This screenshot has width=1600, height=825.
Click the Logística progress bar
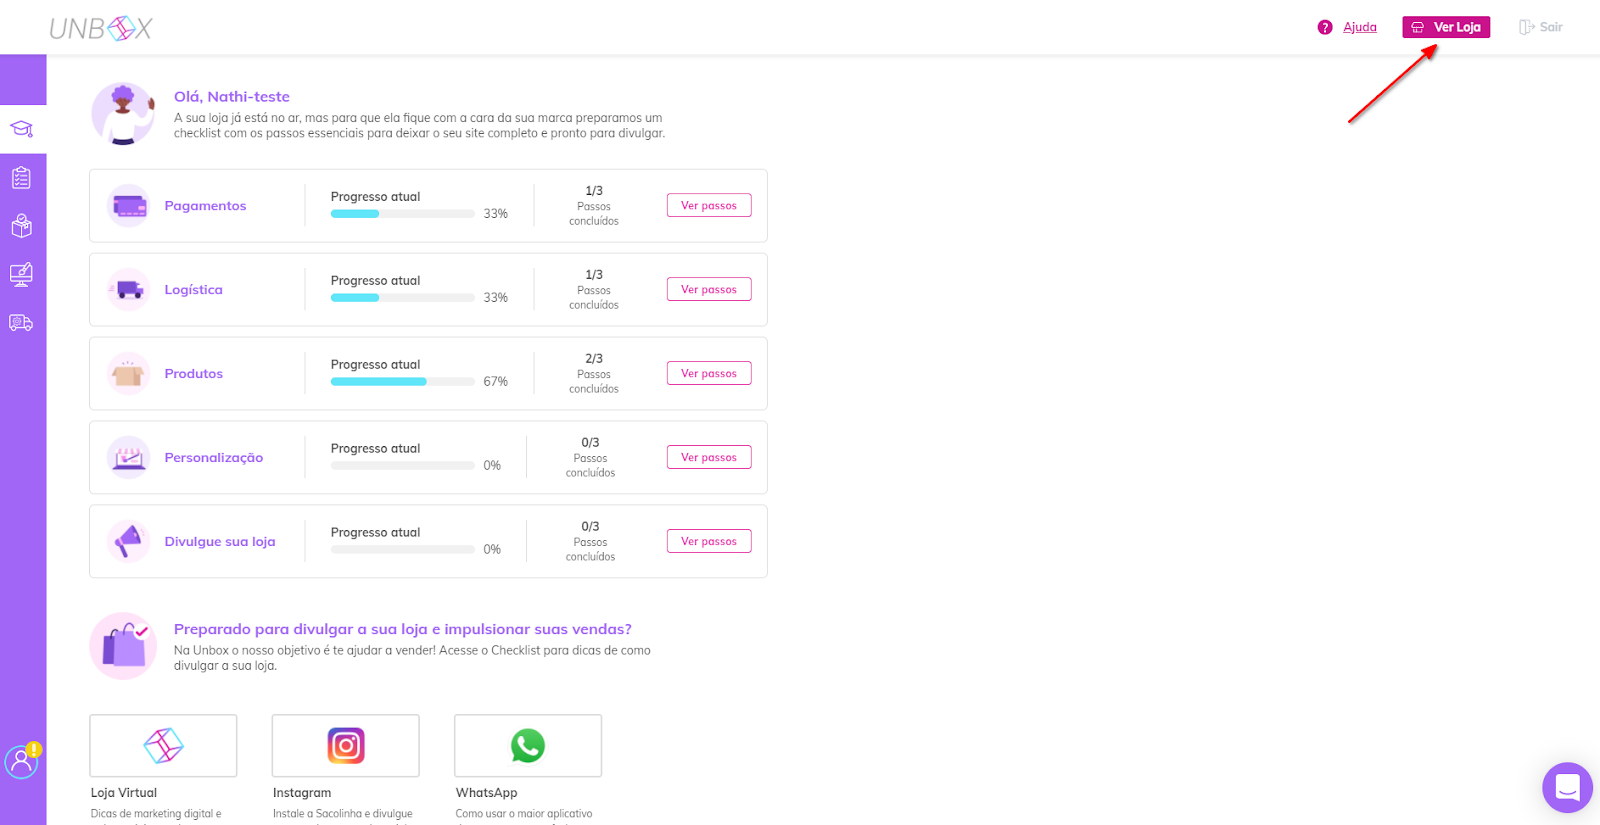click(x=403, y=298)
